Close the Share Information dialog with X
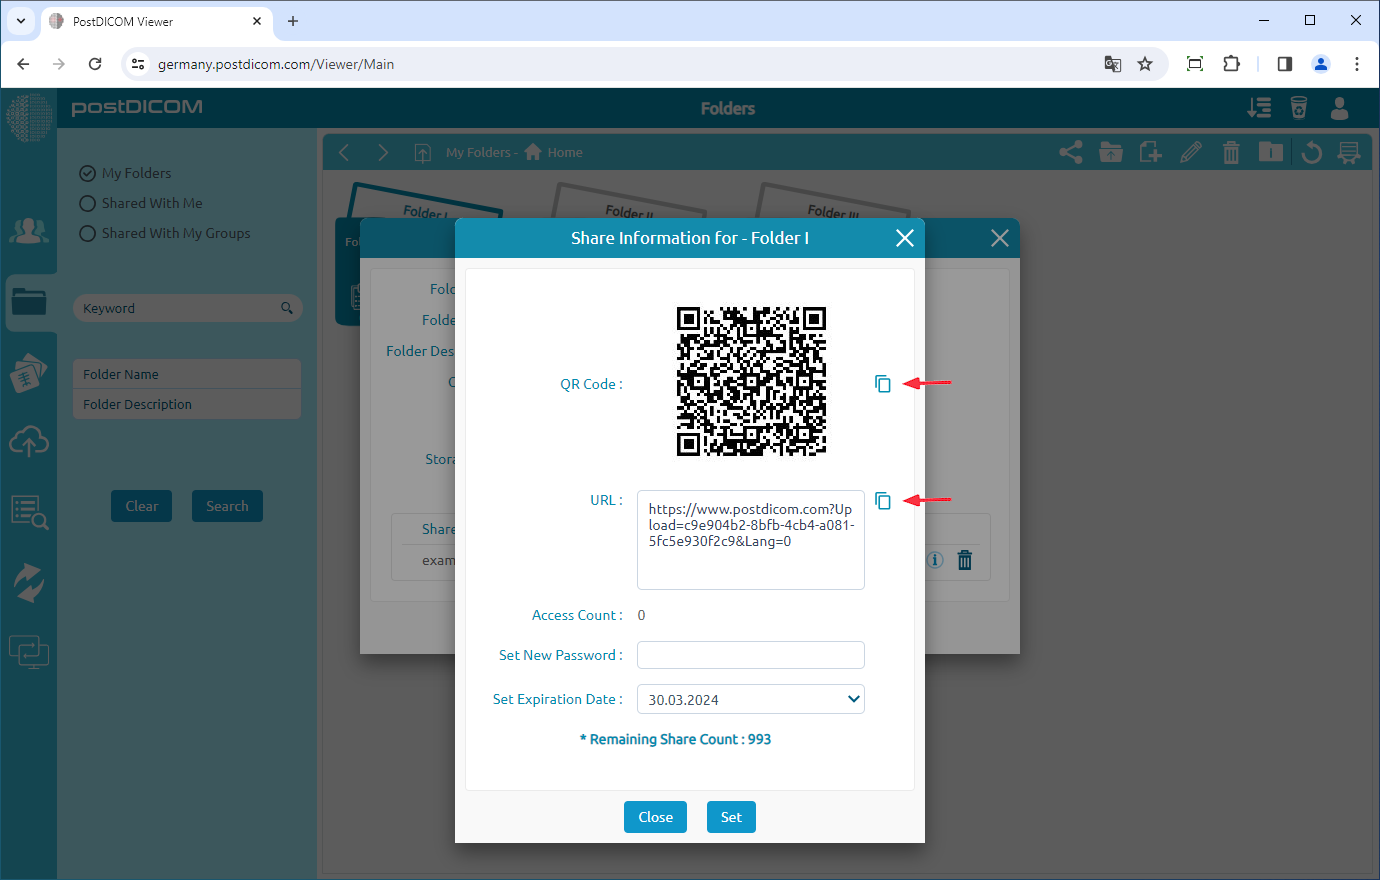 (x=904, y=238)
